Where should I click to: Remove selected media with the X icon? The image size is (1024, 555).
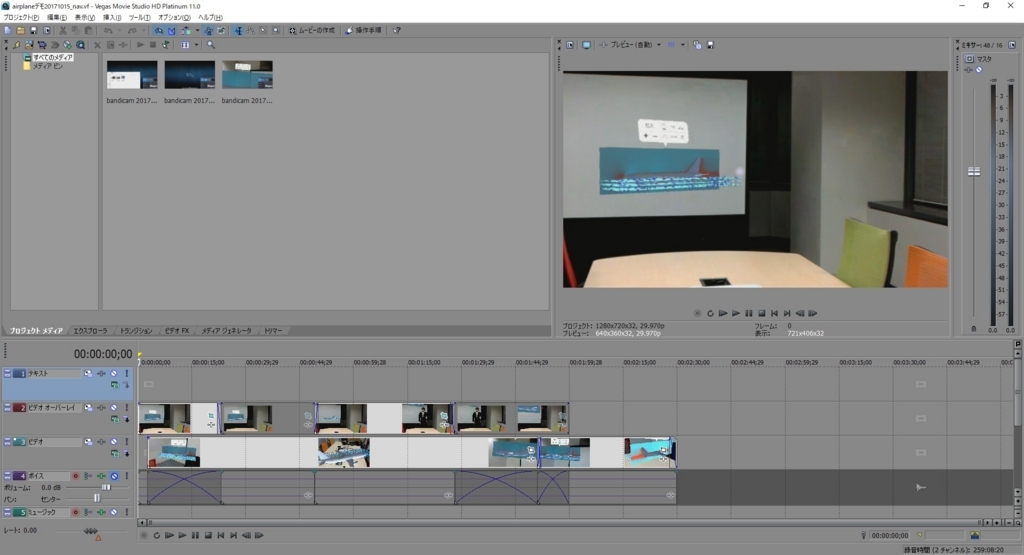point(97,45)
